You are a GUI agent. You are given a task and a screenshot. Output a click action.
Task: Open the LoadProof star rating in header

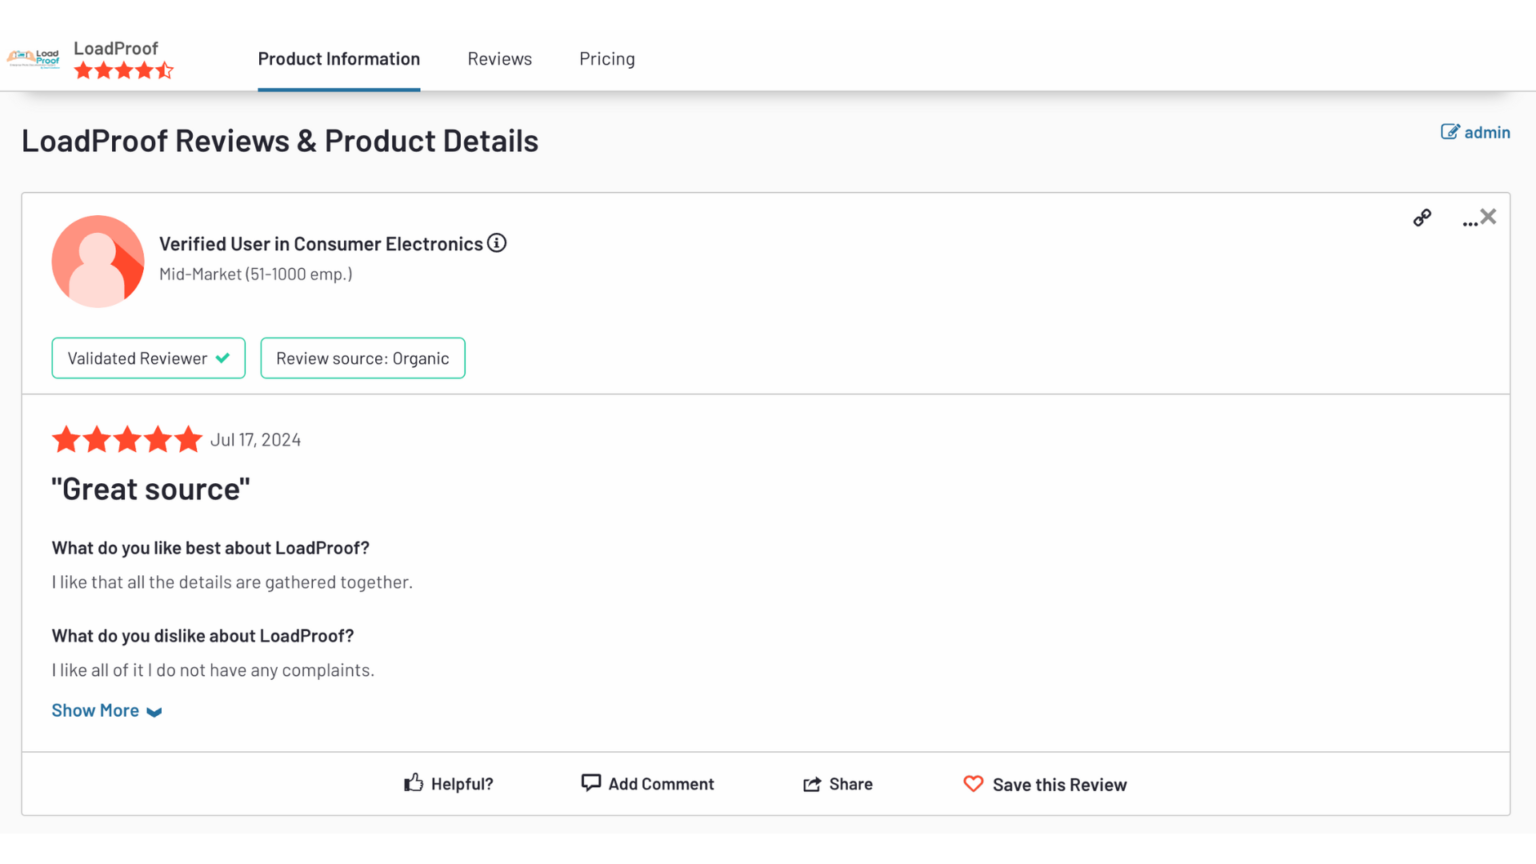point(124,70)
